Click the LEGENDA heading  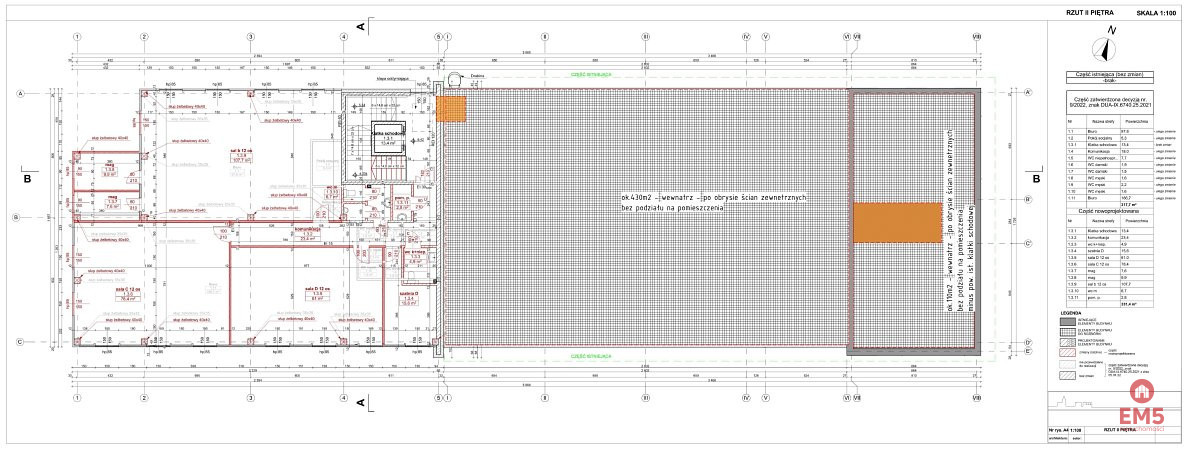1073,313
